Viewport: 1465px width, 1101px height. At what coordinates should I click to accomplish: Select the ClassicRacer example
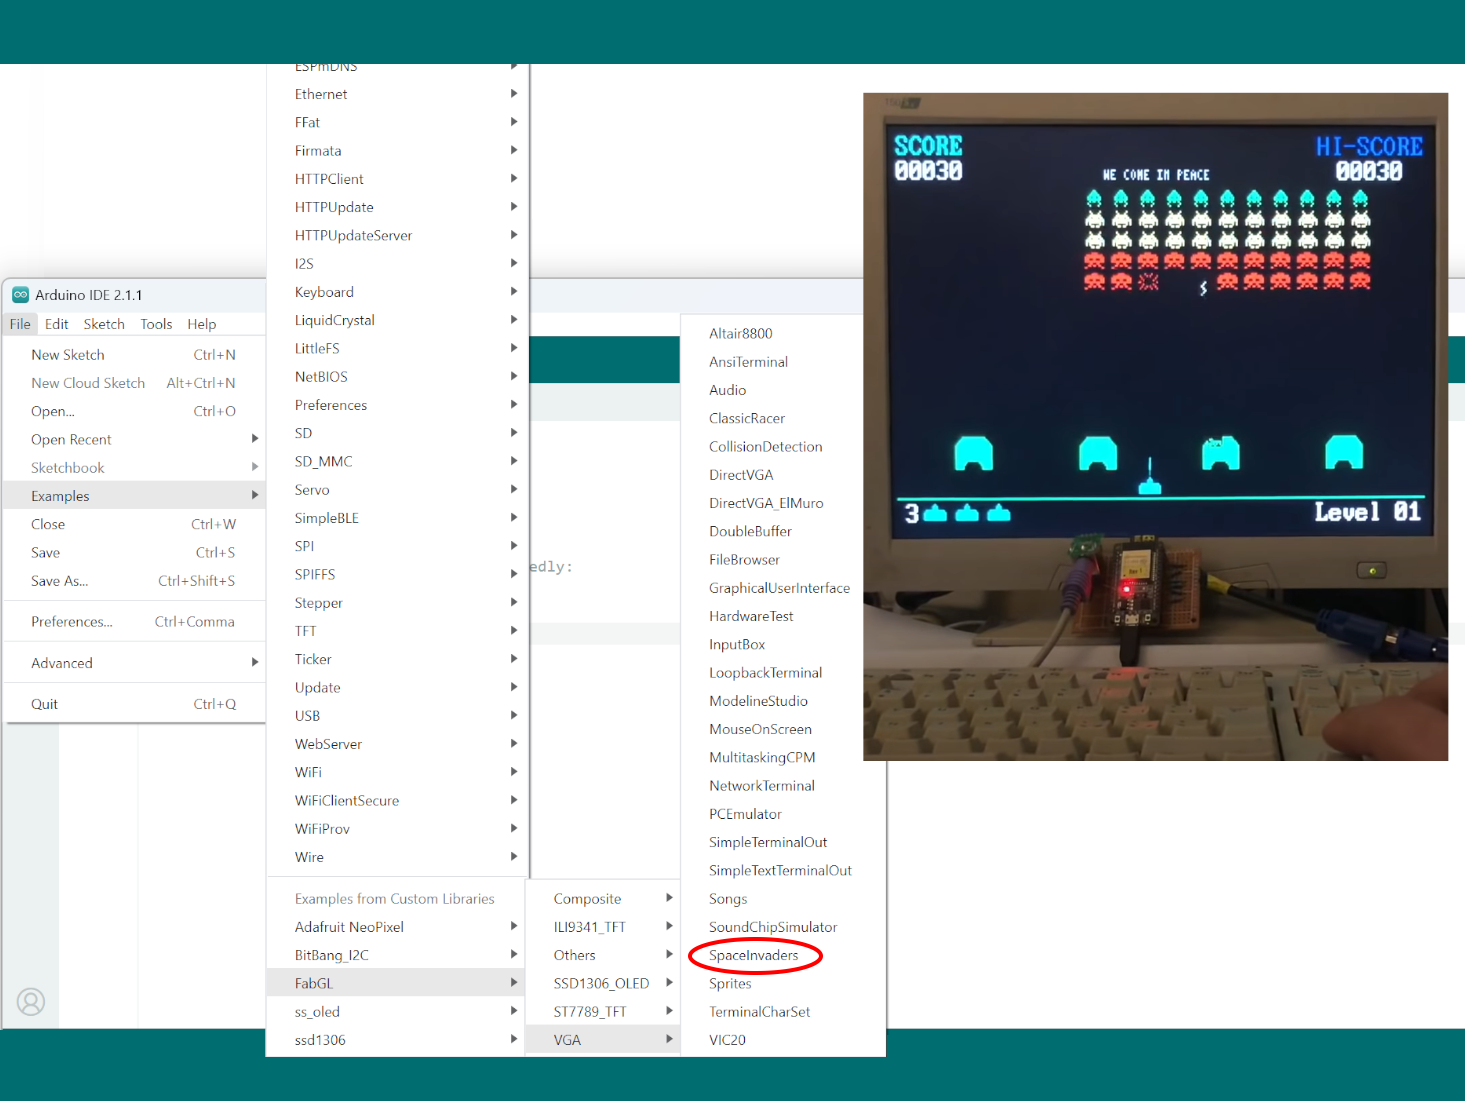(x=747, y=418)
